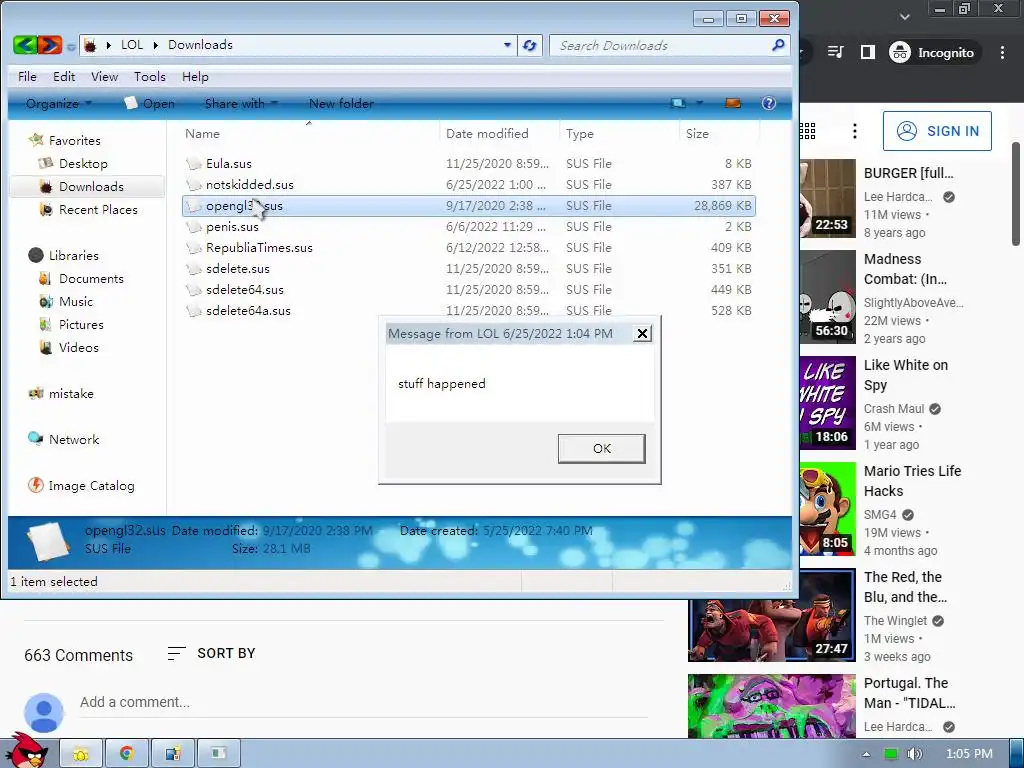Open the Pictures library

click(81, 325)
